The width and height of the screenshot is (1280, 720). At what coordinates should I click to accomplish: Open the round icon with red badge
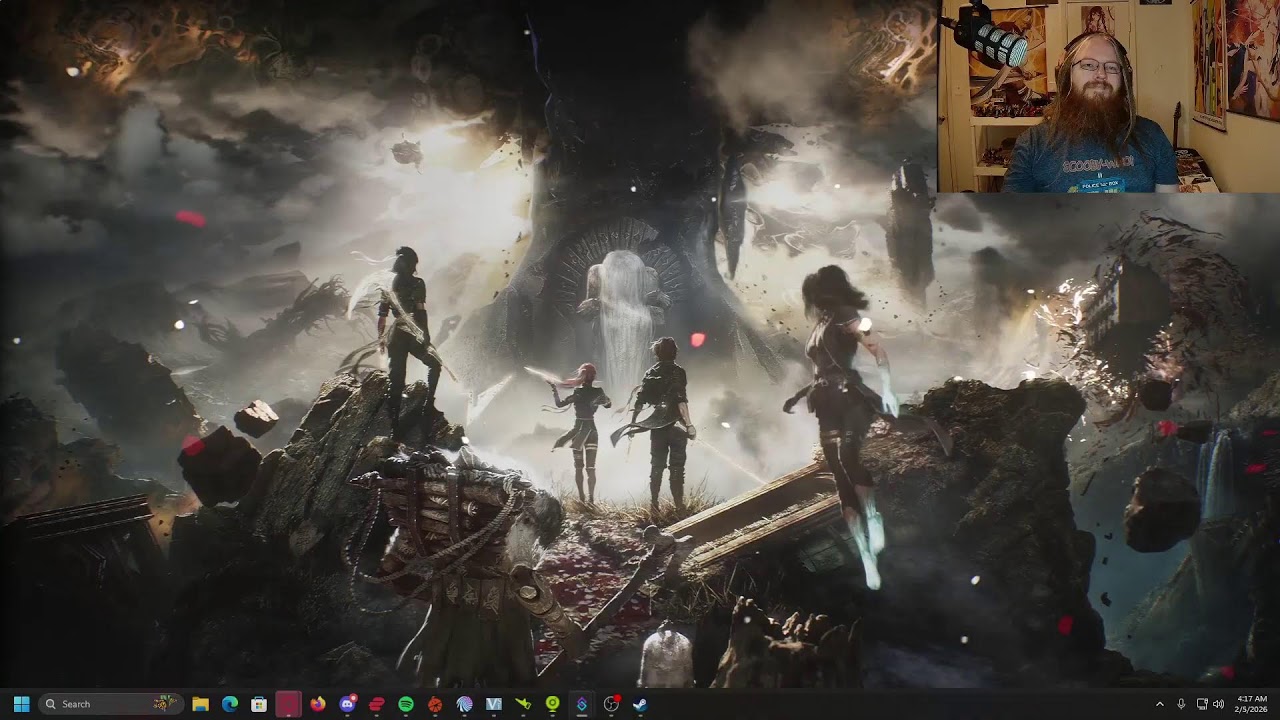point(611,704)
